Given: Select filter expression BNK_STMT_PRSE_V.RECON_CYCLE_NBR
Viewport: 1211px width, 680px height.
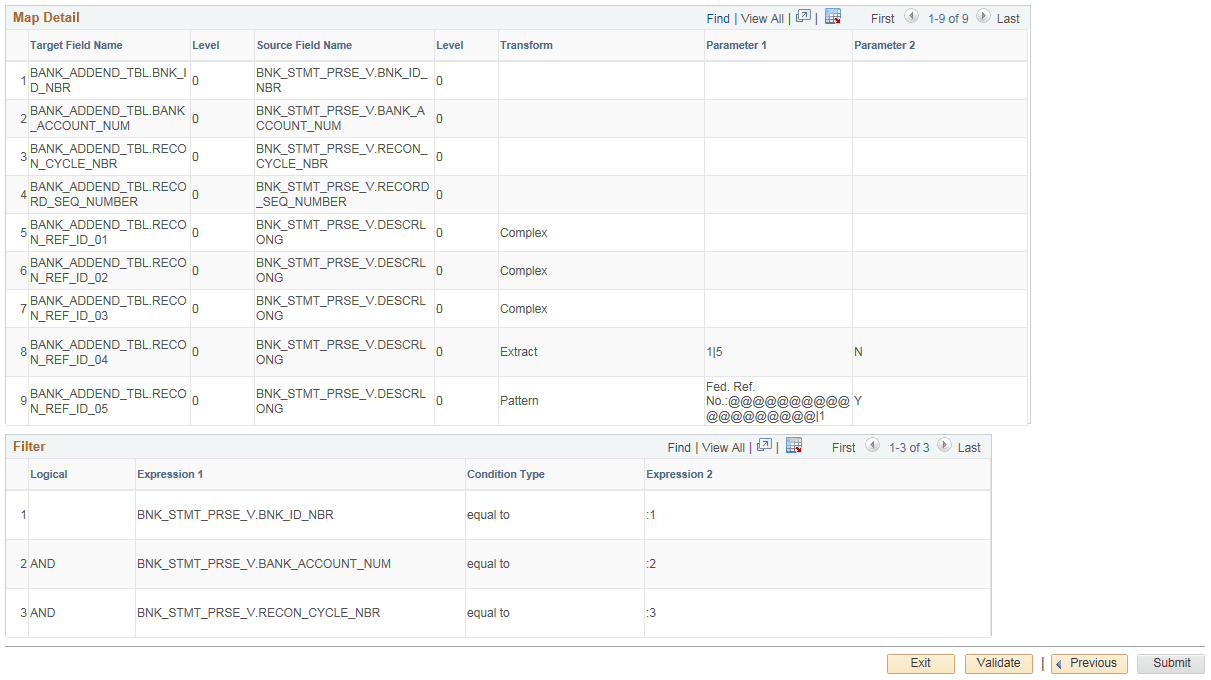Looking at the screenshot, I should click(259, 613).
